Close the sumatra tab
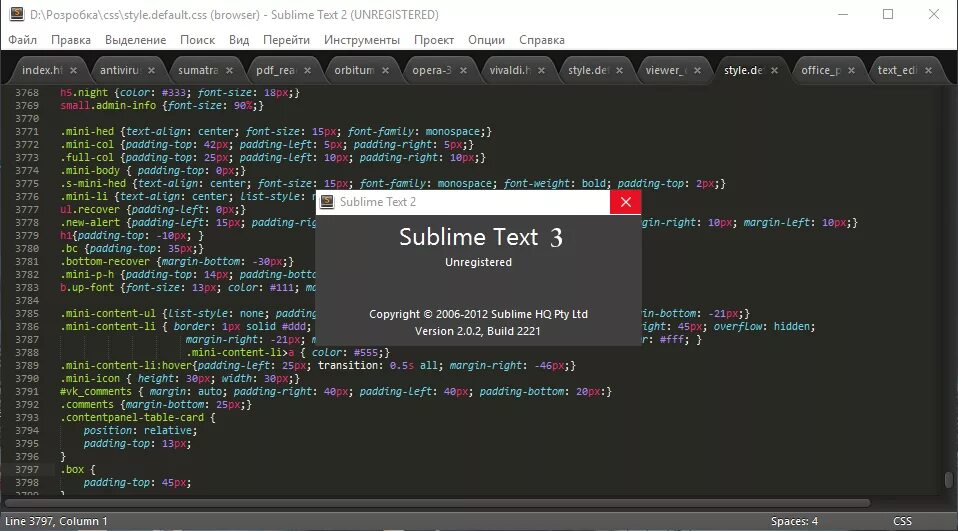The image size is (958, 531). pos(229,71)
